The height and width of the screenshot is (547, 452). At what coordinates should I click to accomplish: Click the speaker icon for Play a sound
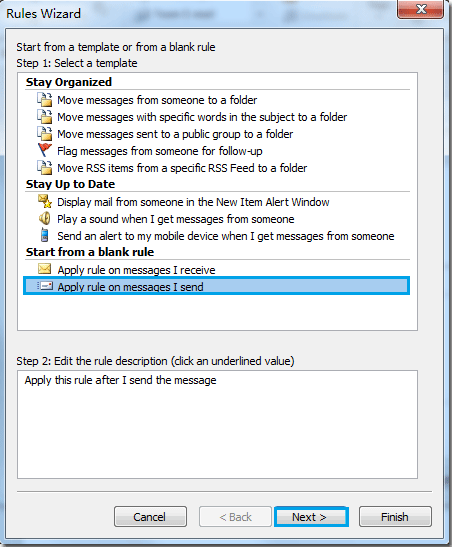pos(45,219)
